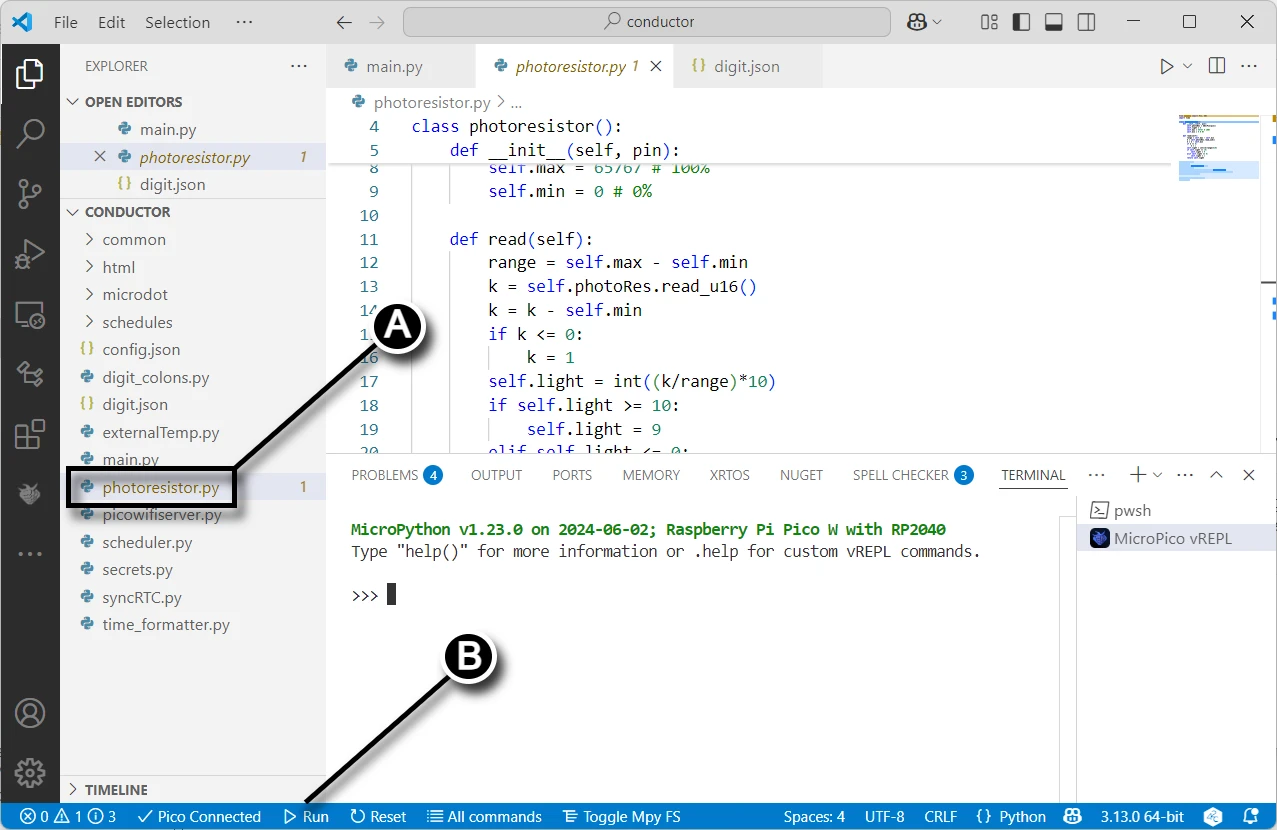Click Reset in the status bar

coord(378,817)
